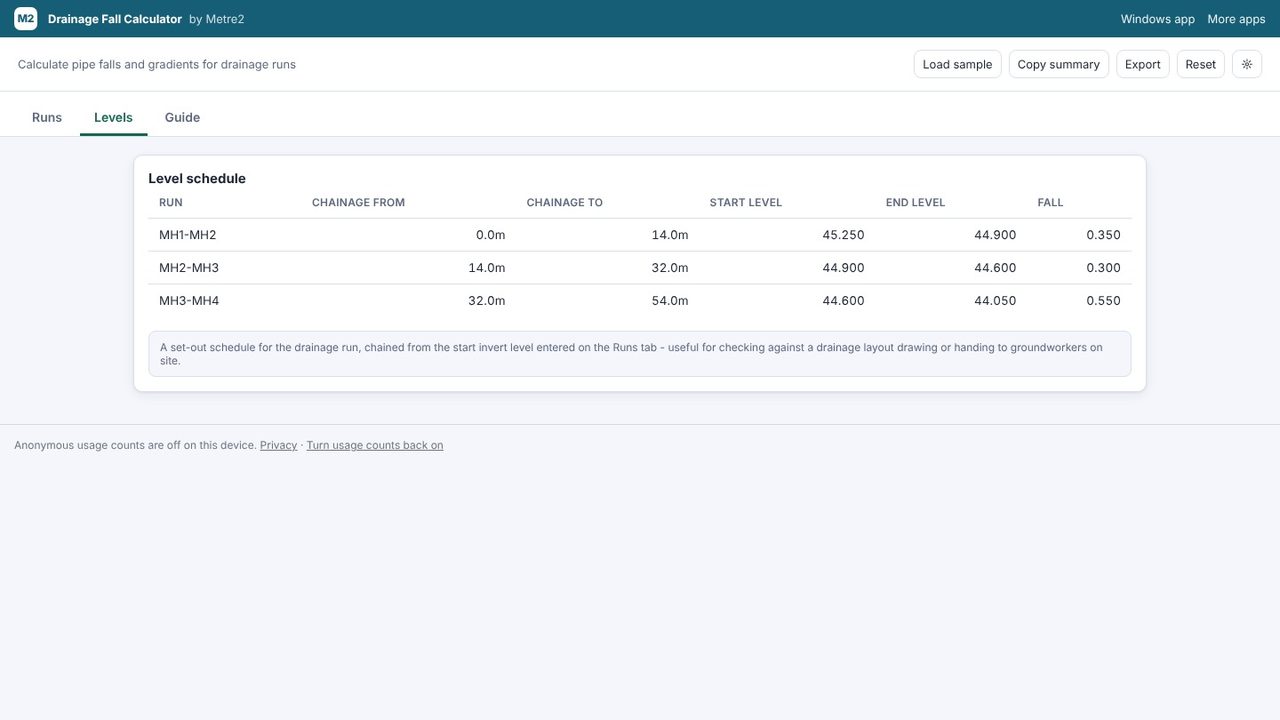Switch to the Runs tab
Viewport: 1280px width, 720px height.
click(x=47, y=118)
